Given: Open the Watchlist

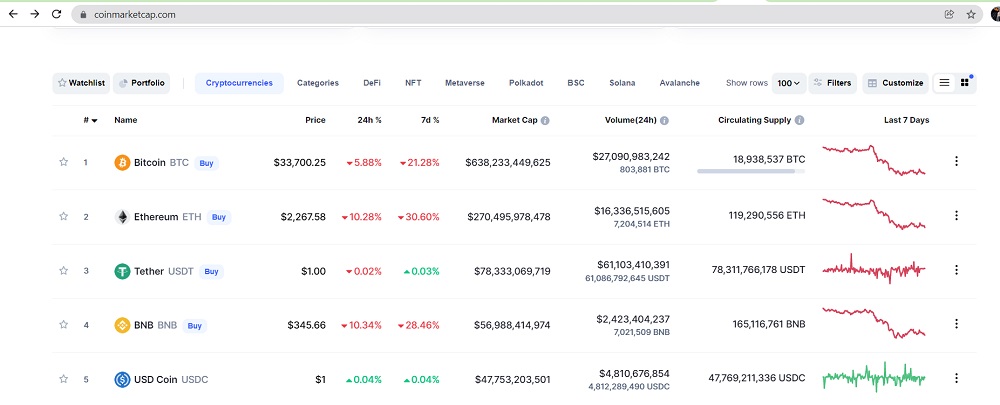Looking at the screenshot, I should (81, 83).
